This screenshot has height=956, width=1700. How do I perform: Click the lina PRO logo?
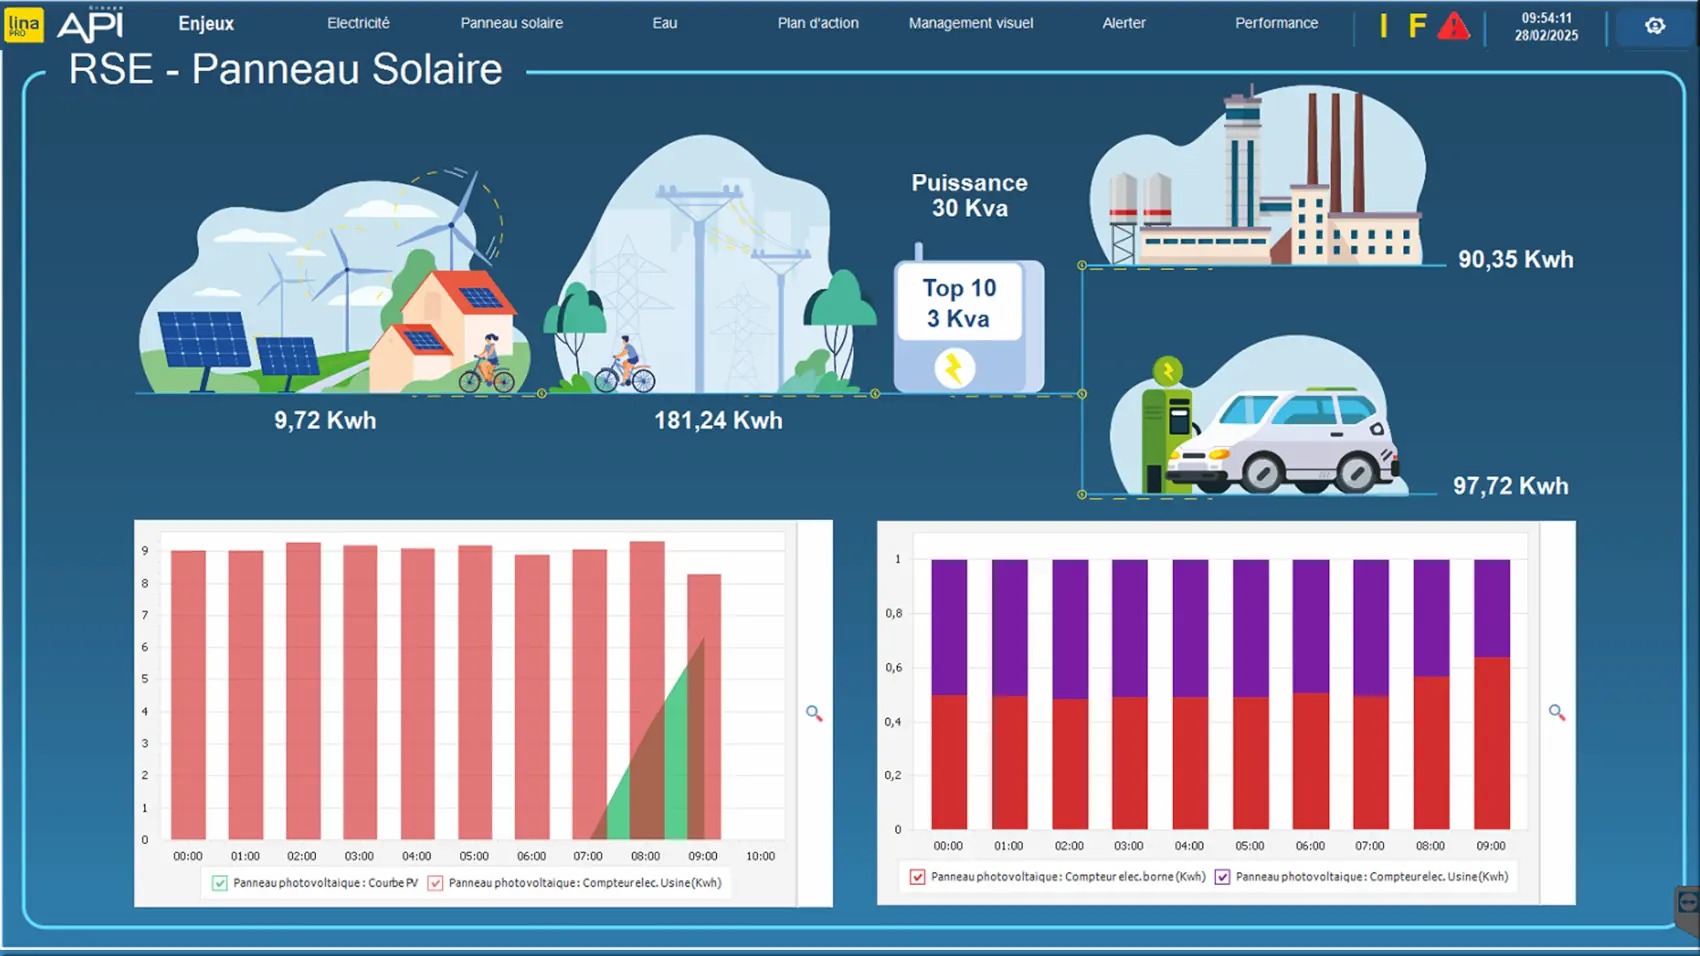(23, 25)
